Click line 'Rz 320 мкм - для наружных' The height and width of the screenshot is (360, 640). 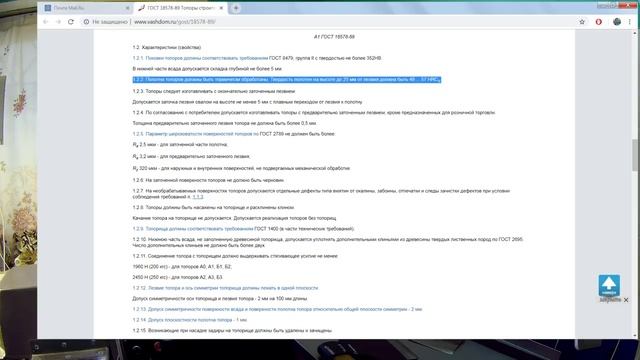click(241, 169)
